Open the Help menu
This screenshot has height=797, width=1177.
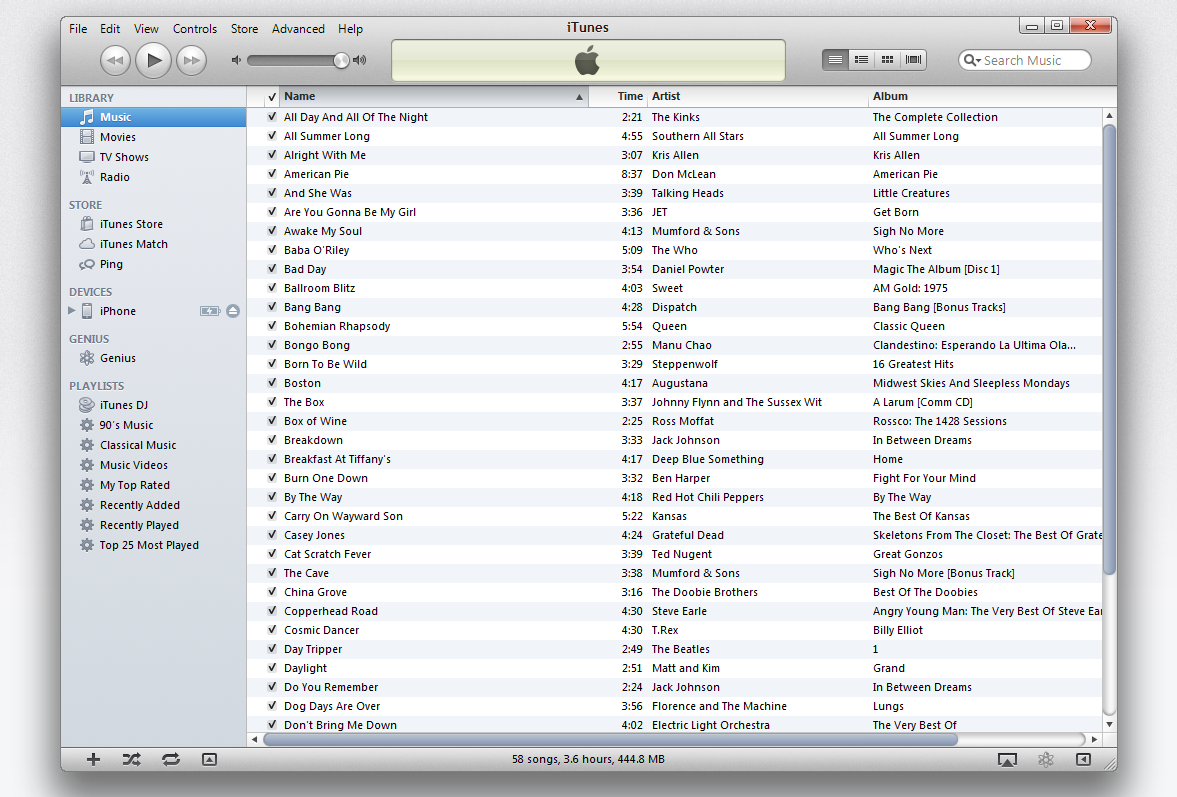351,29
